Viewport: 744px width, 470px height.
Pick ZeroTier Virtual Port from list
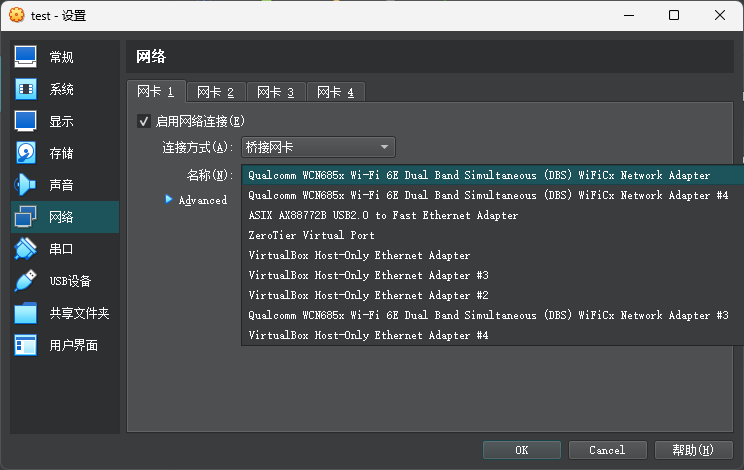coord(311,235)
